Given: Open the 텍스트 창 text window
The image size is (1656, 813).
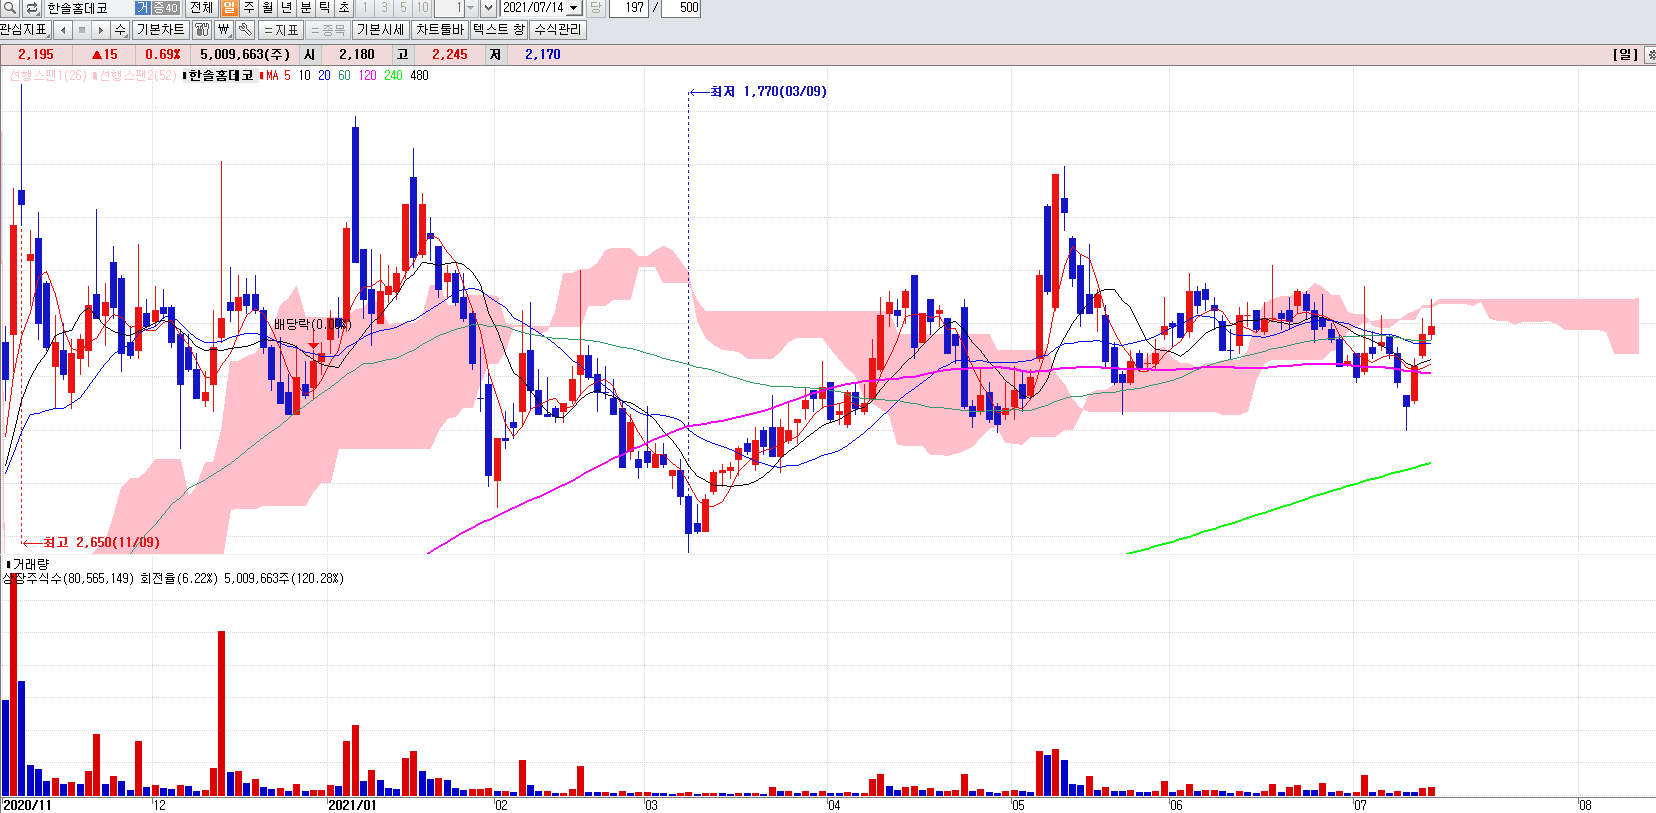Looking at the screenshot, I should click(499, 30).
